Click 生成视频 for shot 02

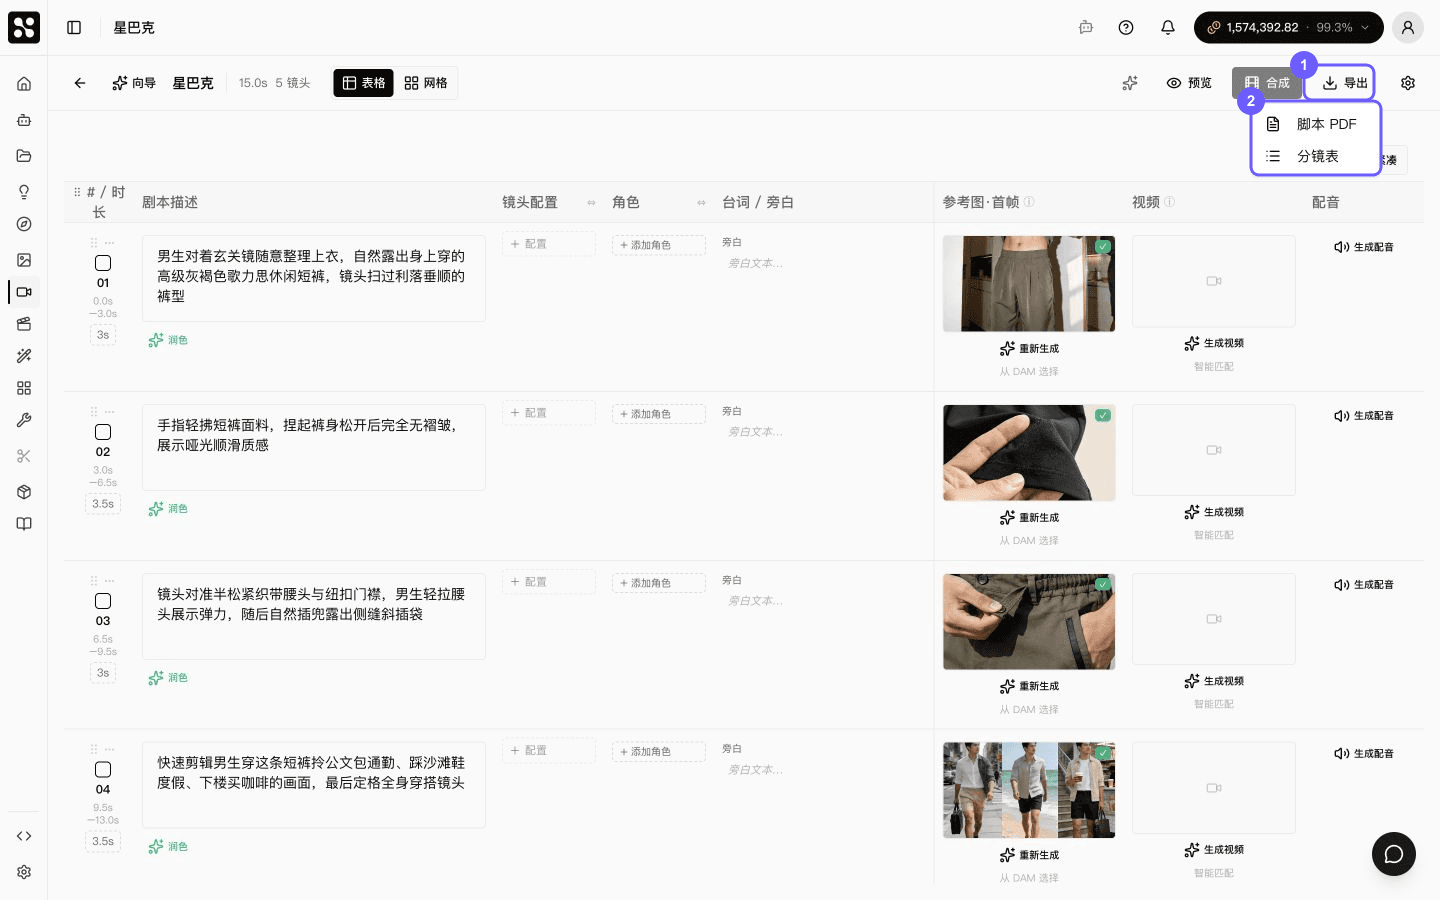click(1214, 512)
